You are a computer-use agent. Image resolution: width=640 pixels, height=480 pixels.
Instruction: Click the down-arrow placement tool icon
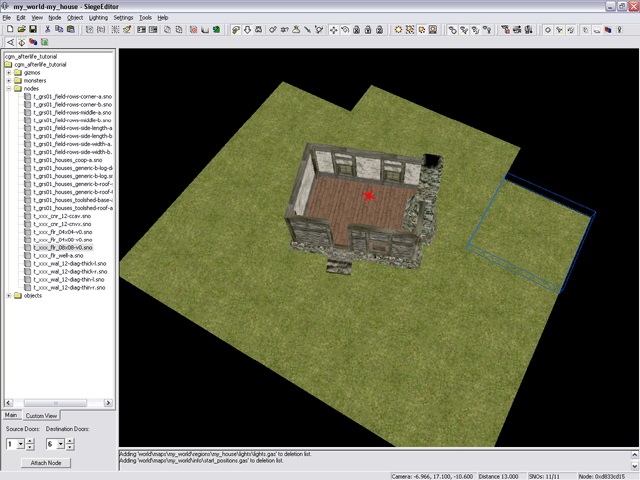pyautogui.click(x=247, y=30)
